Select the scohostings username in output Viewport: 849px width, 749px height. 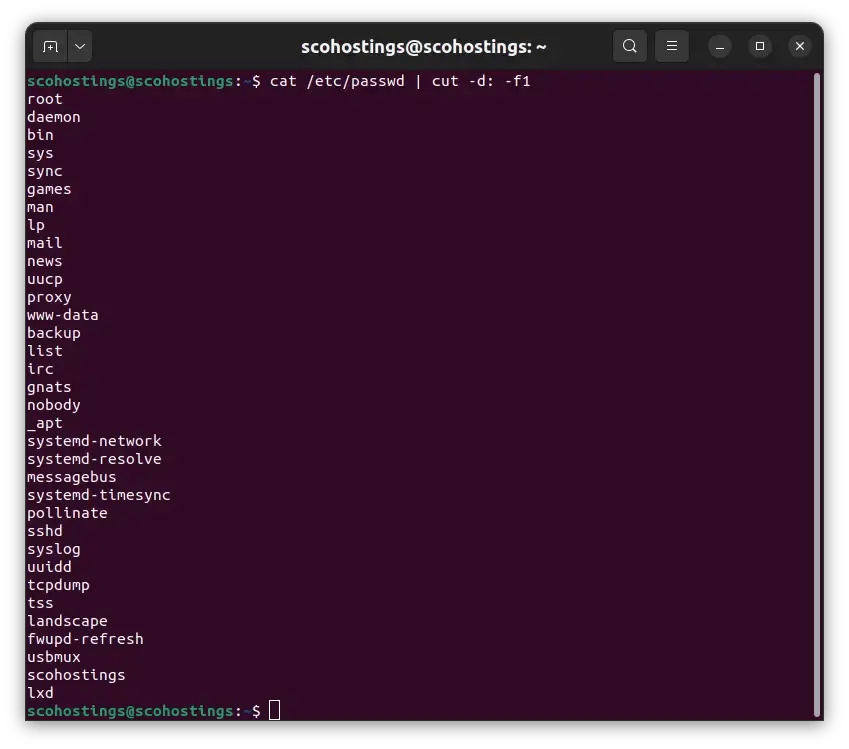tap(76, 675)
